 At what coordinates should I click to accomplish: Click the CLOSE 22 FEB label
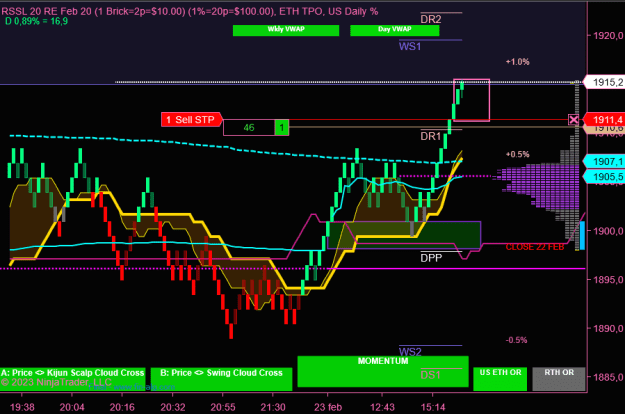coord(535,247)
